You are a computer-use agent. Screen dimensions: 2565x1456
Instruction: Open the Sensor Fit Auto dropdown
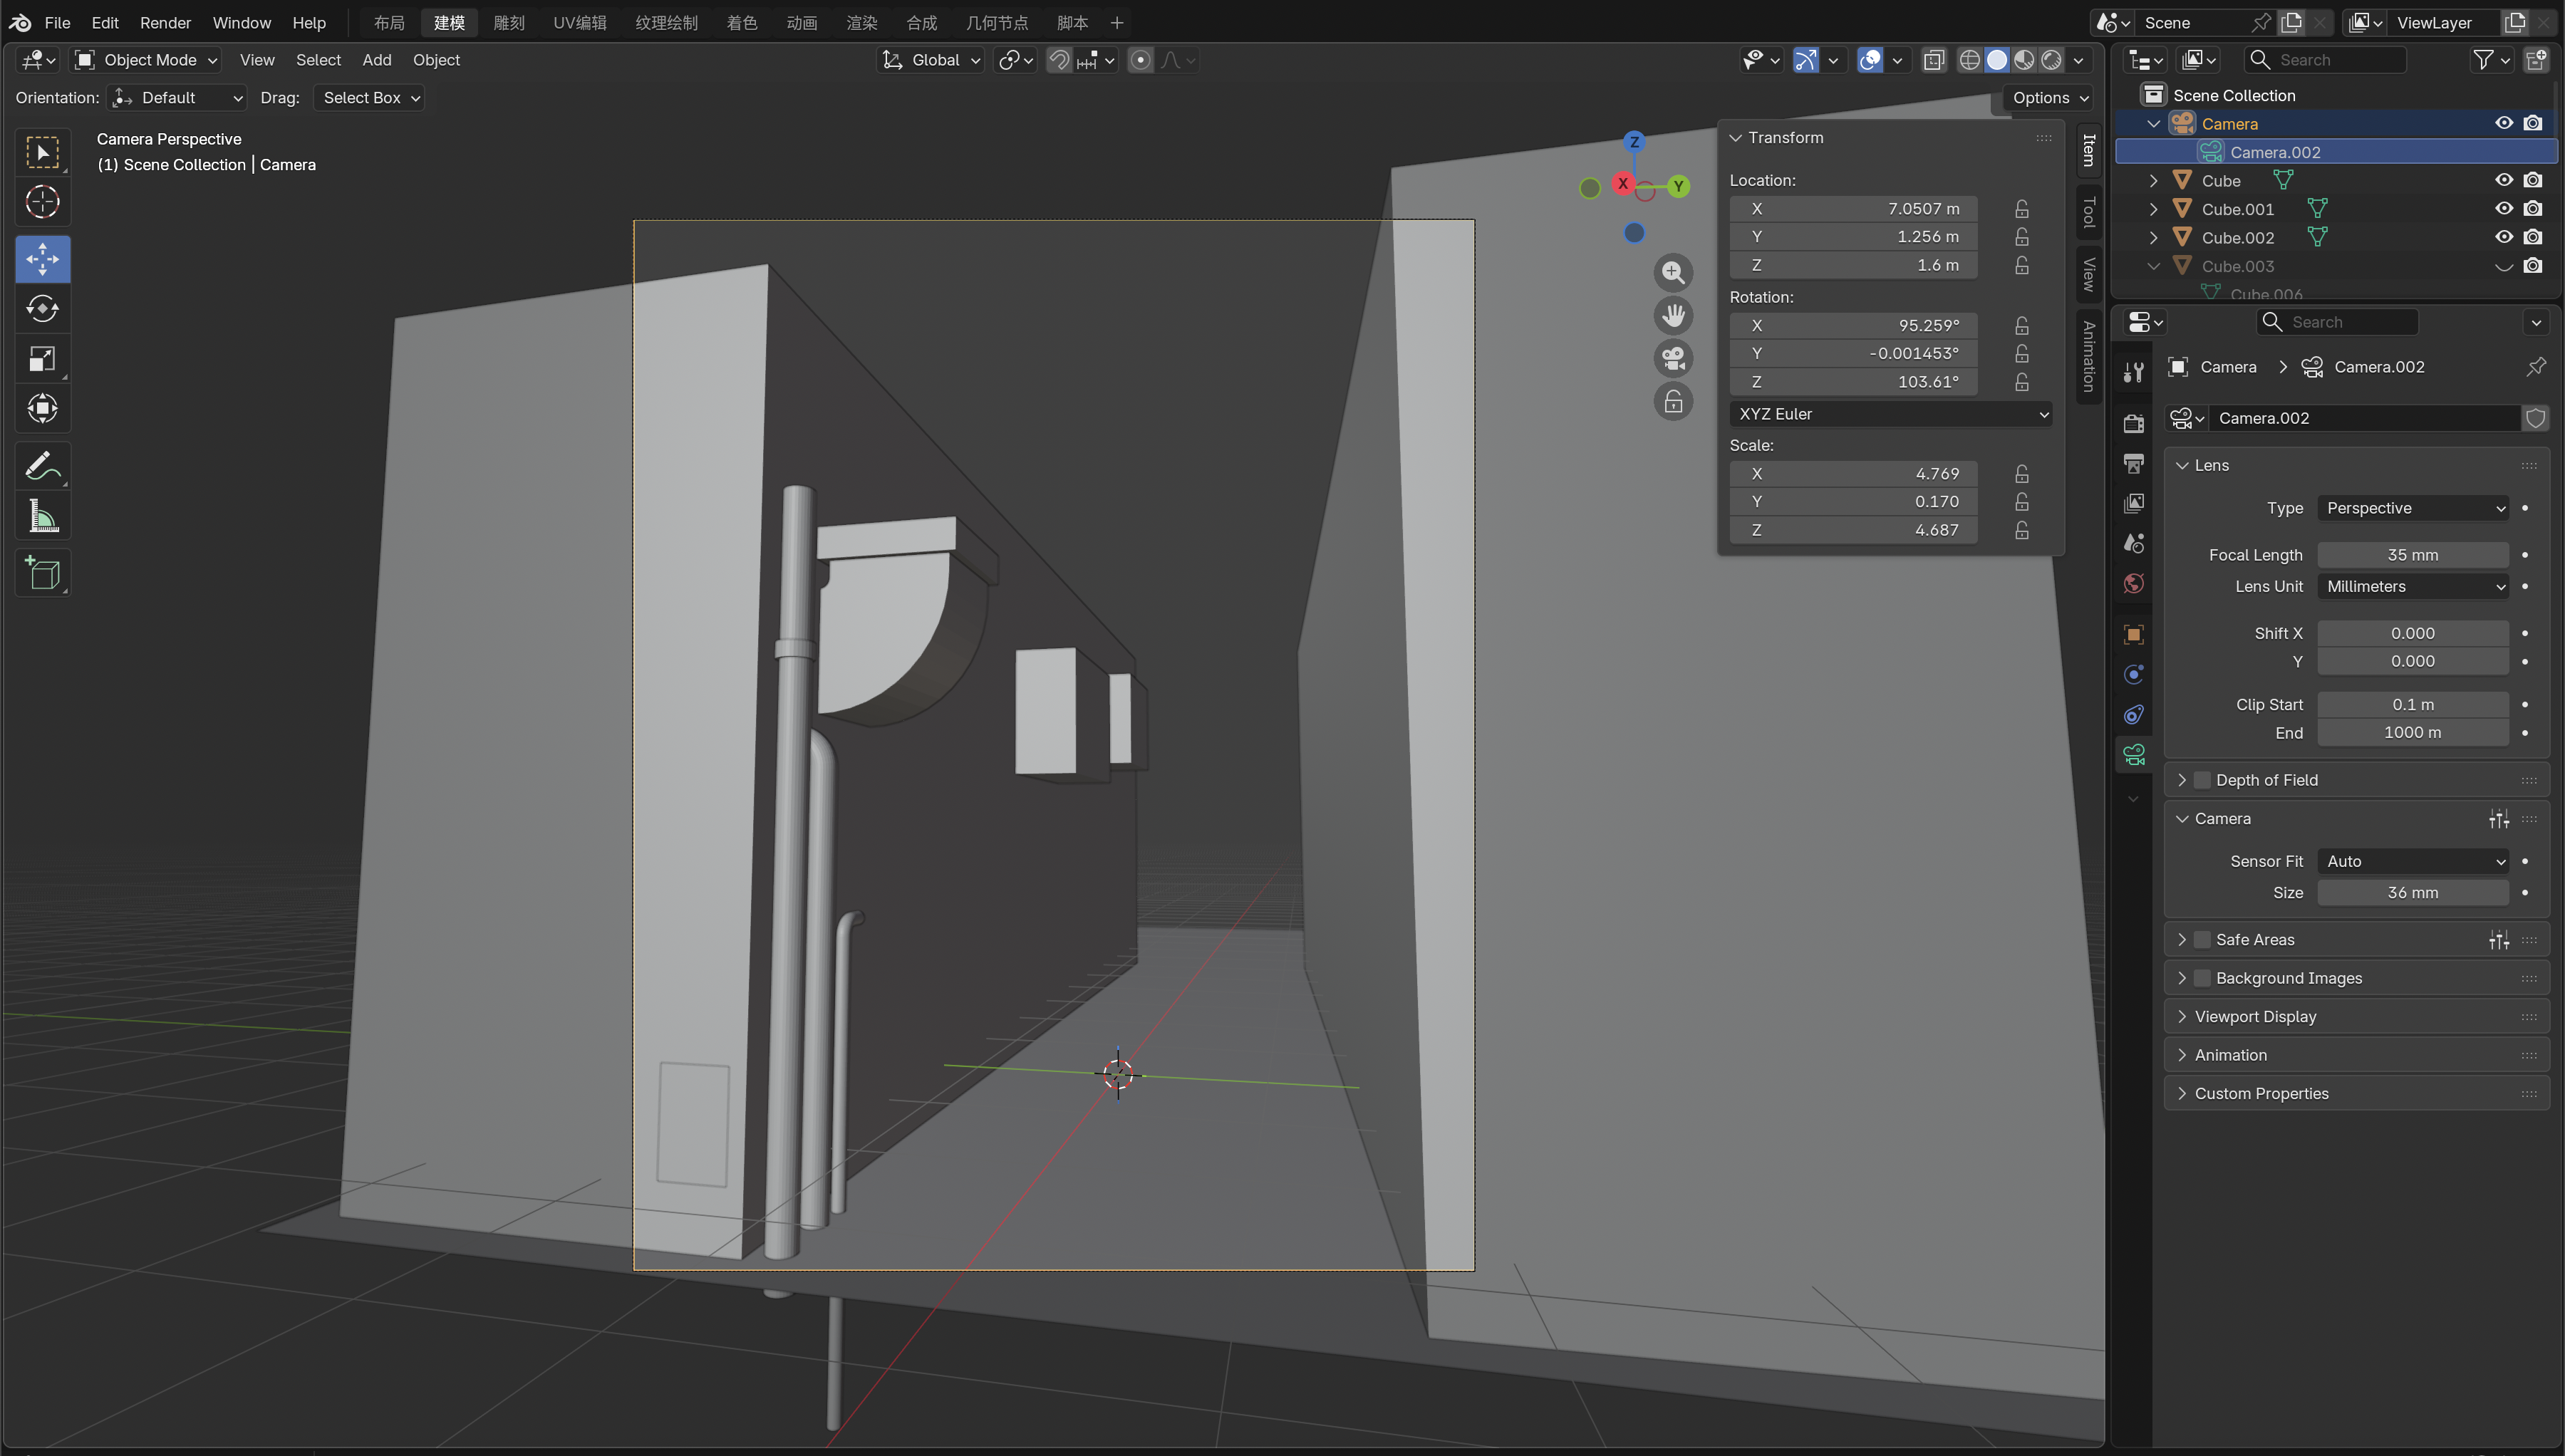pyautogui.click(x=2412, y=861)
